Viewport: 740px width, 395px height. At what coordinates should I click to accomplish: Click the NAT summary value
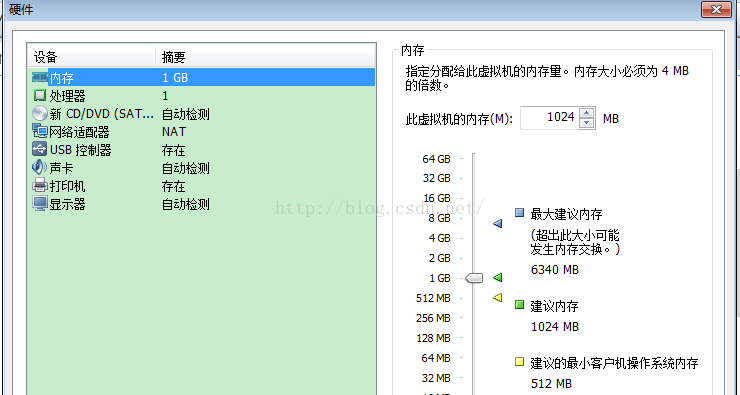pyautogui.click(x=174, y=132)
